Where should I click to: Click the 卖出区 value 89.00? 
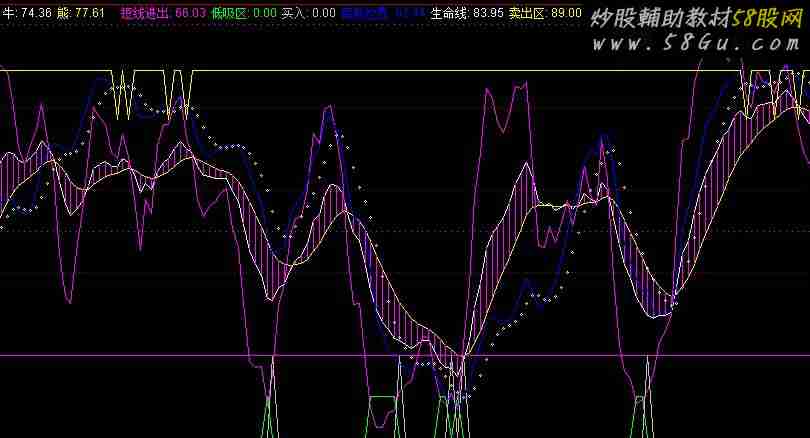point(565,13)
